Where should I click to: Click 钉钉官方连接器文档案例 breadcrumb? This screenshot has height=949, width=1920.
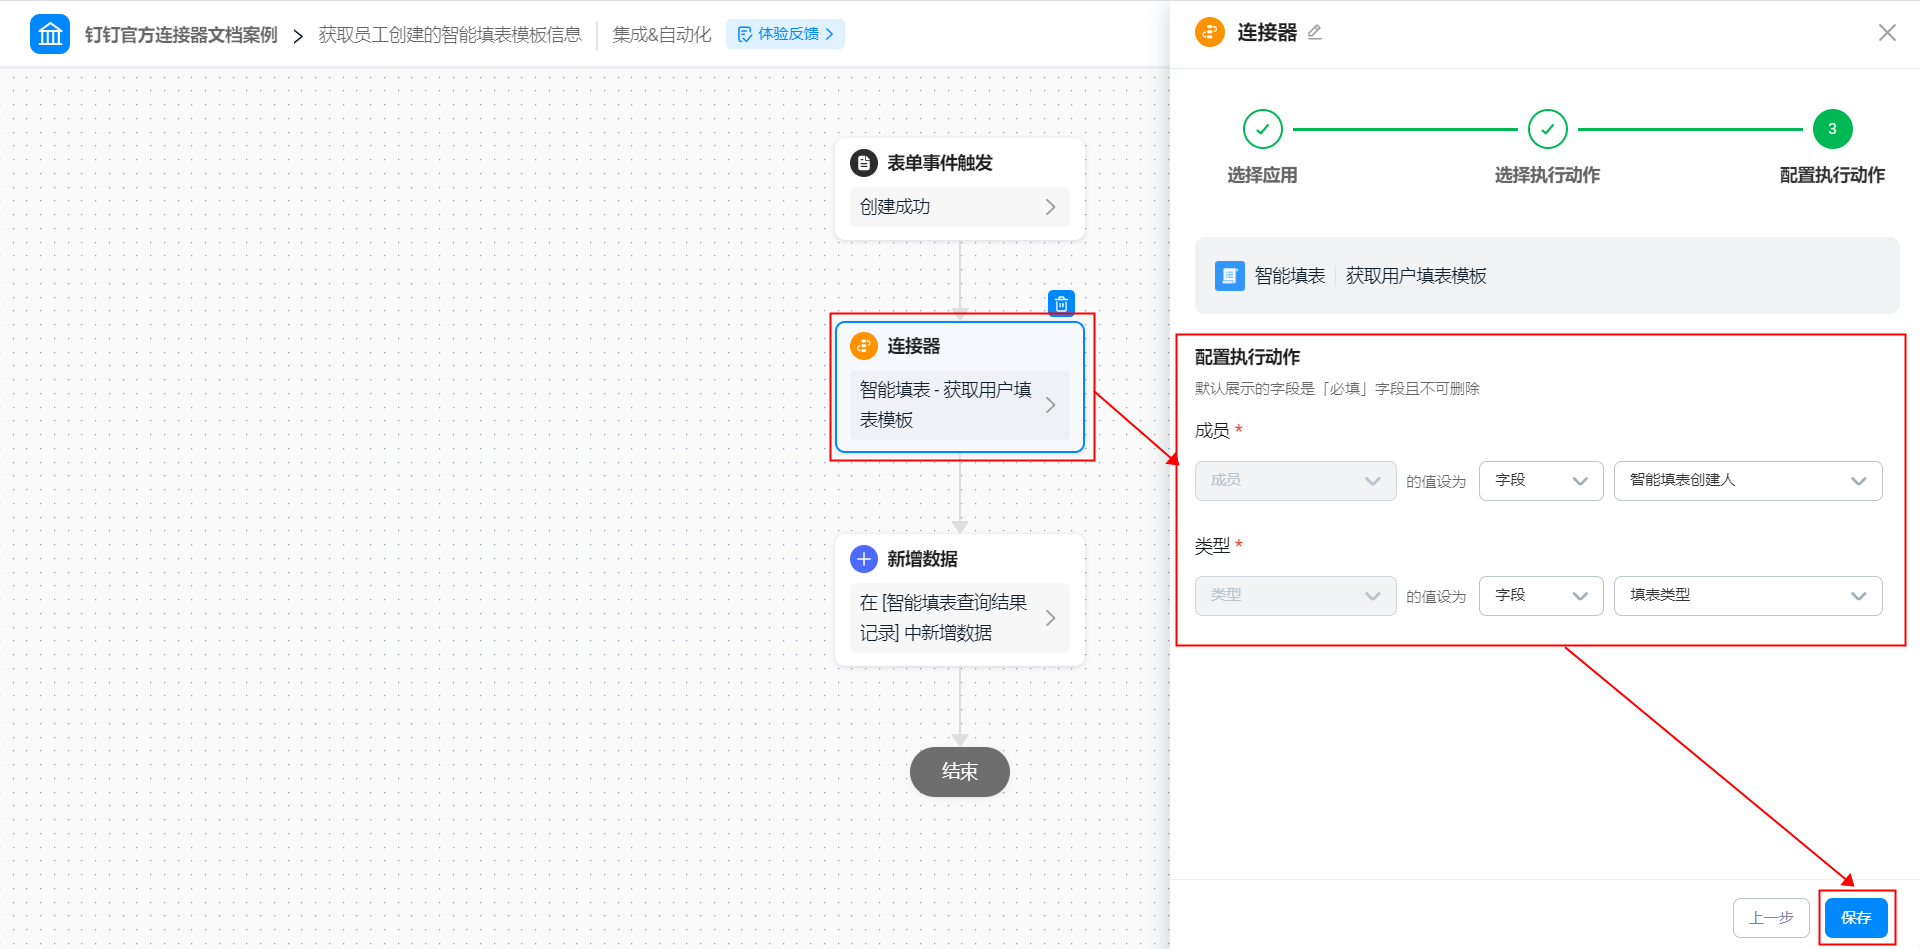[181, 35]
